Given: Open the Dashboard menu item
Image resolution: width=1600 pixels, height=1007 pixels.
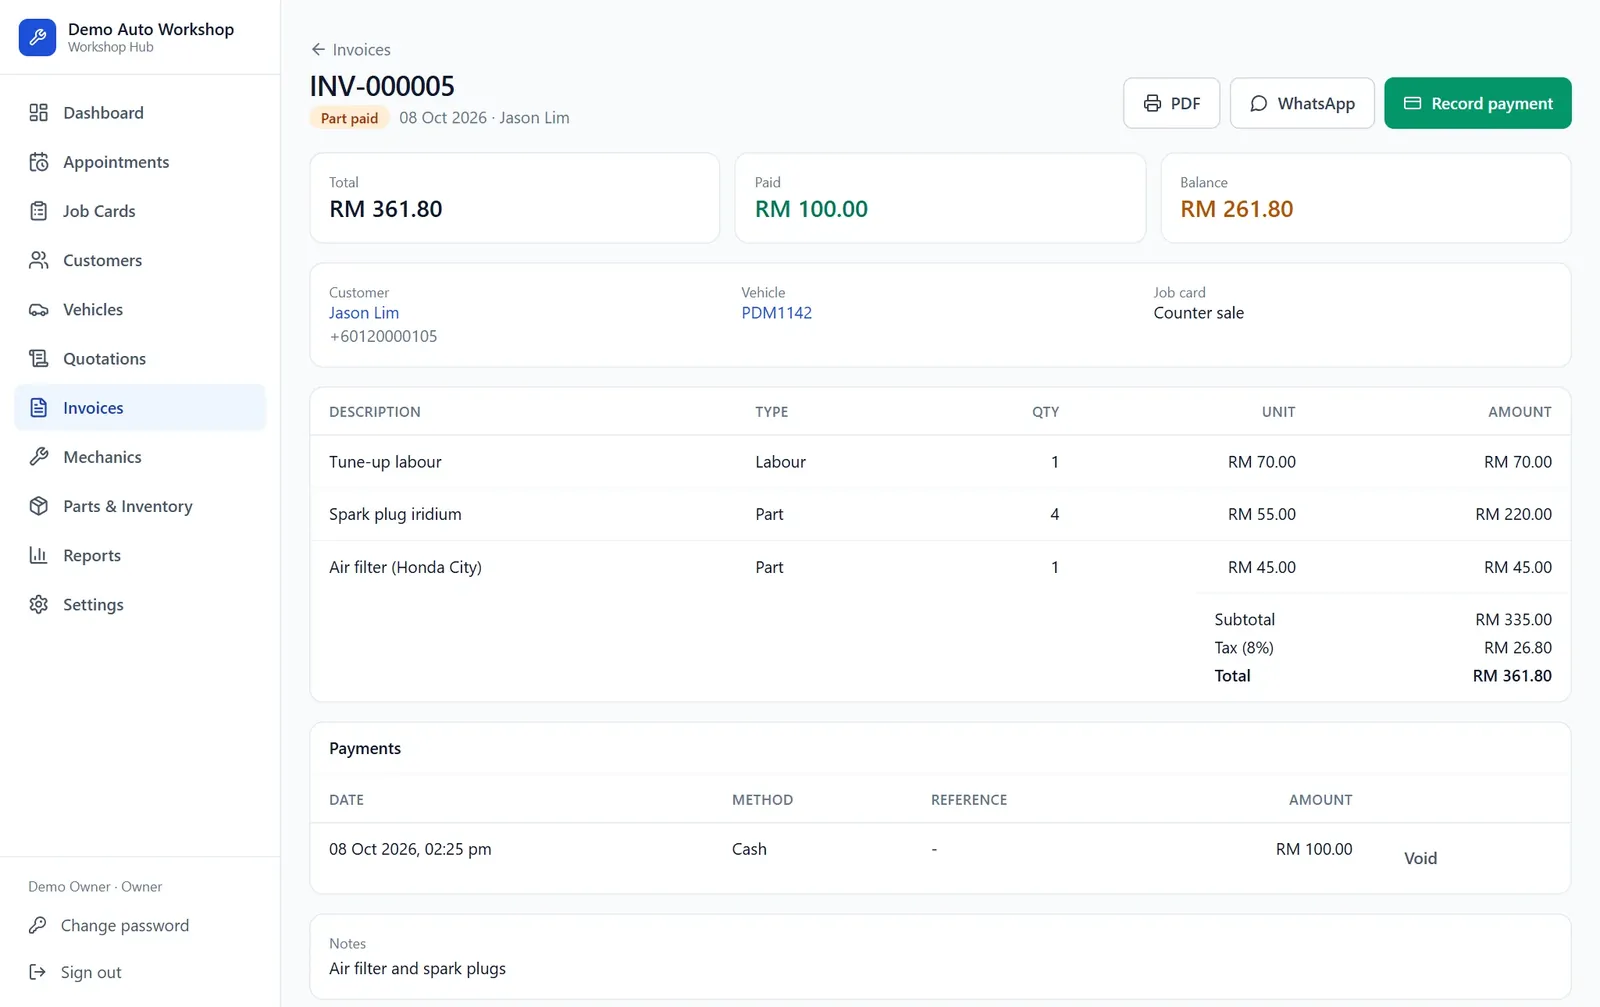Looking at the screenshot, I should click(x=140, y=113).
